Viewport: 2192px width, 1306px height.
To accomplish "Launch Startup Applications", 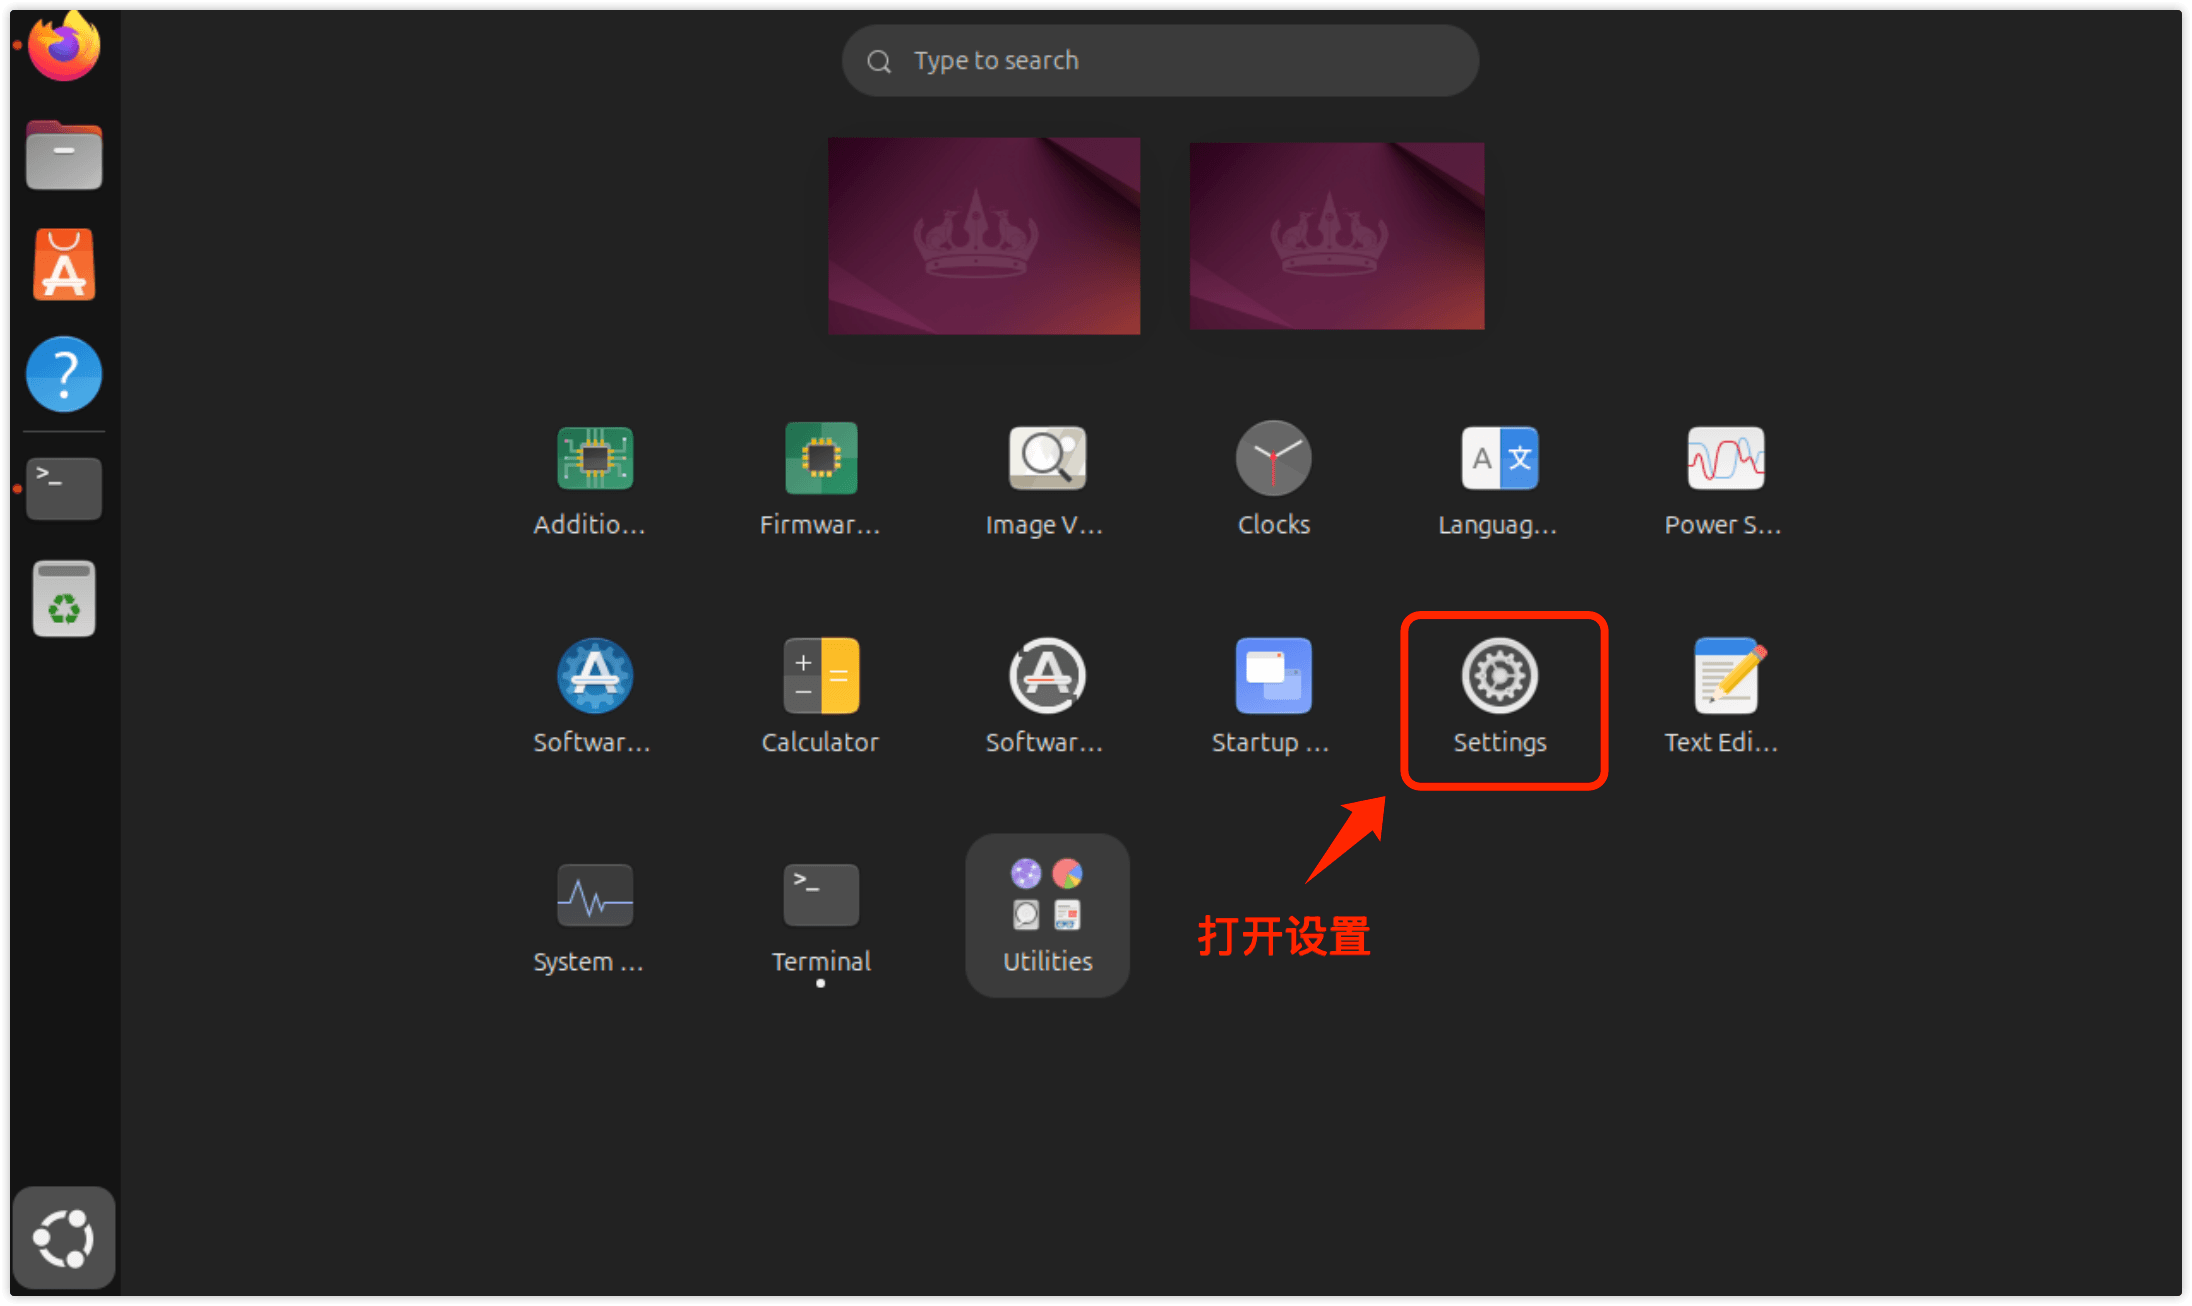I will pos(1273,677).
